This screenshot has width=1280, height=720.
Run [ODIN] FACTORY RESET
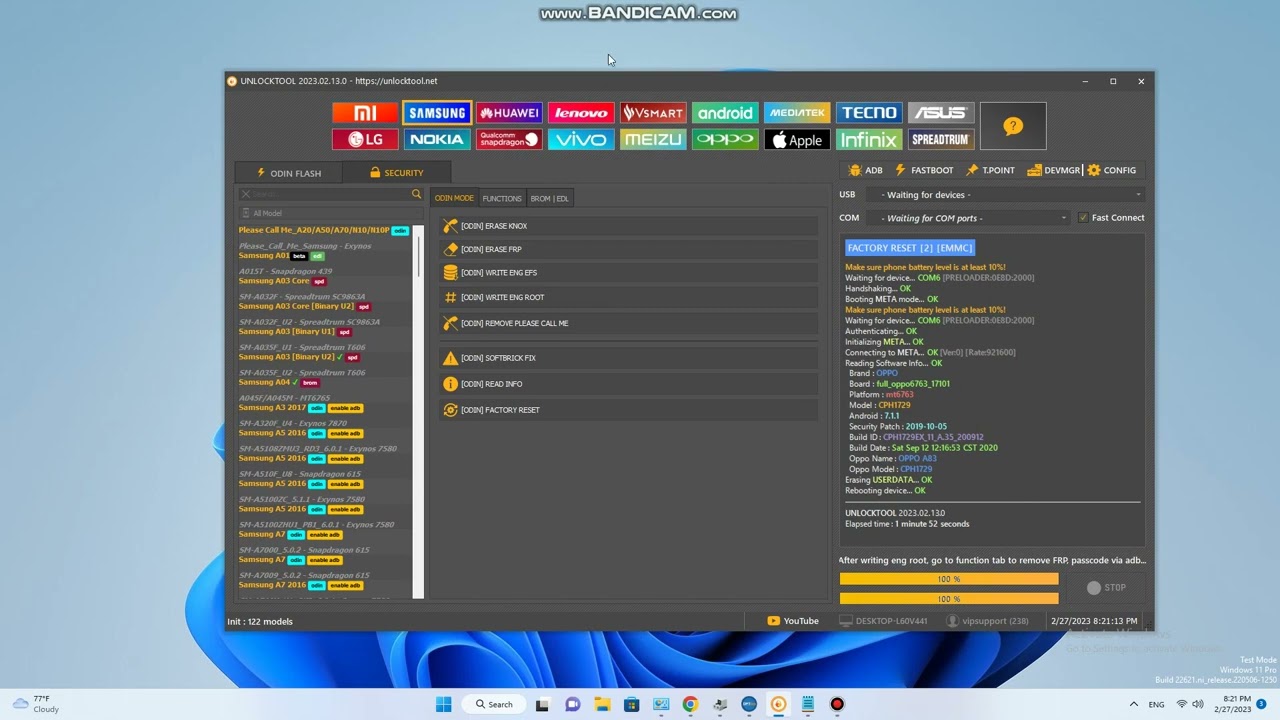pos(628,410)
